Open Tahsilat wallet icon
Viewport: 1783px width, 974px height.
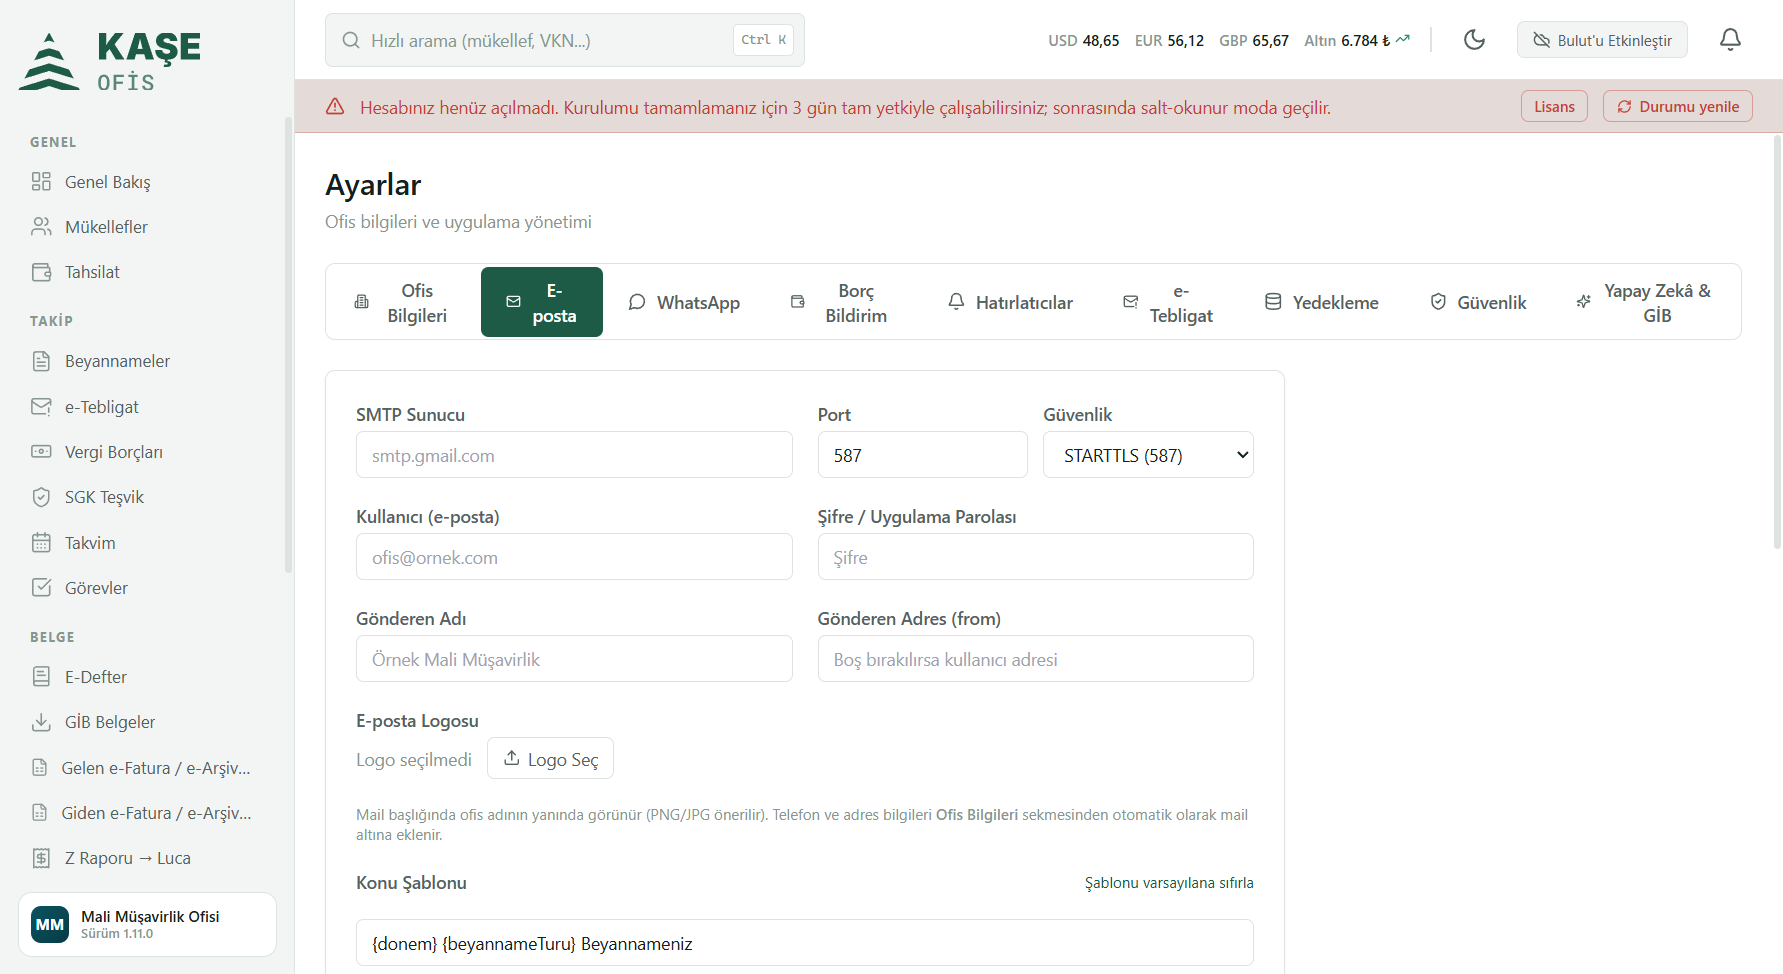tap(41, 272)
